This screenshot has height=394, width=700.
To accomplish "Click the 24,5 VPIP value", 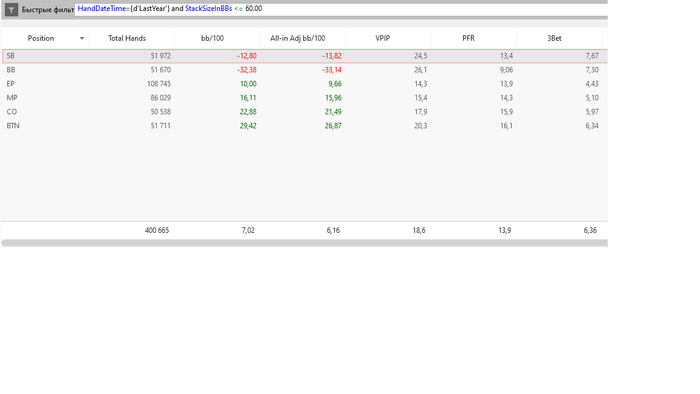I will [x=421, y=56].
